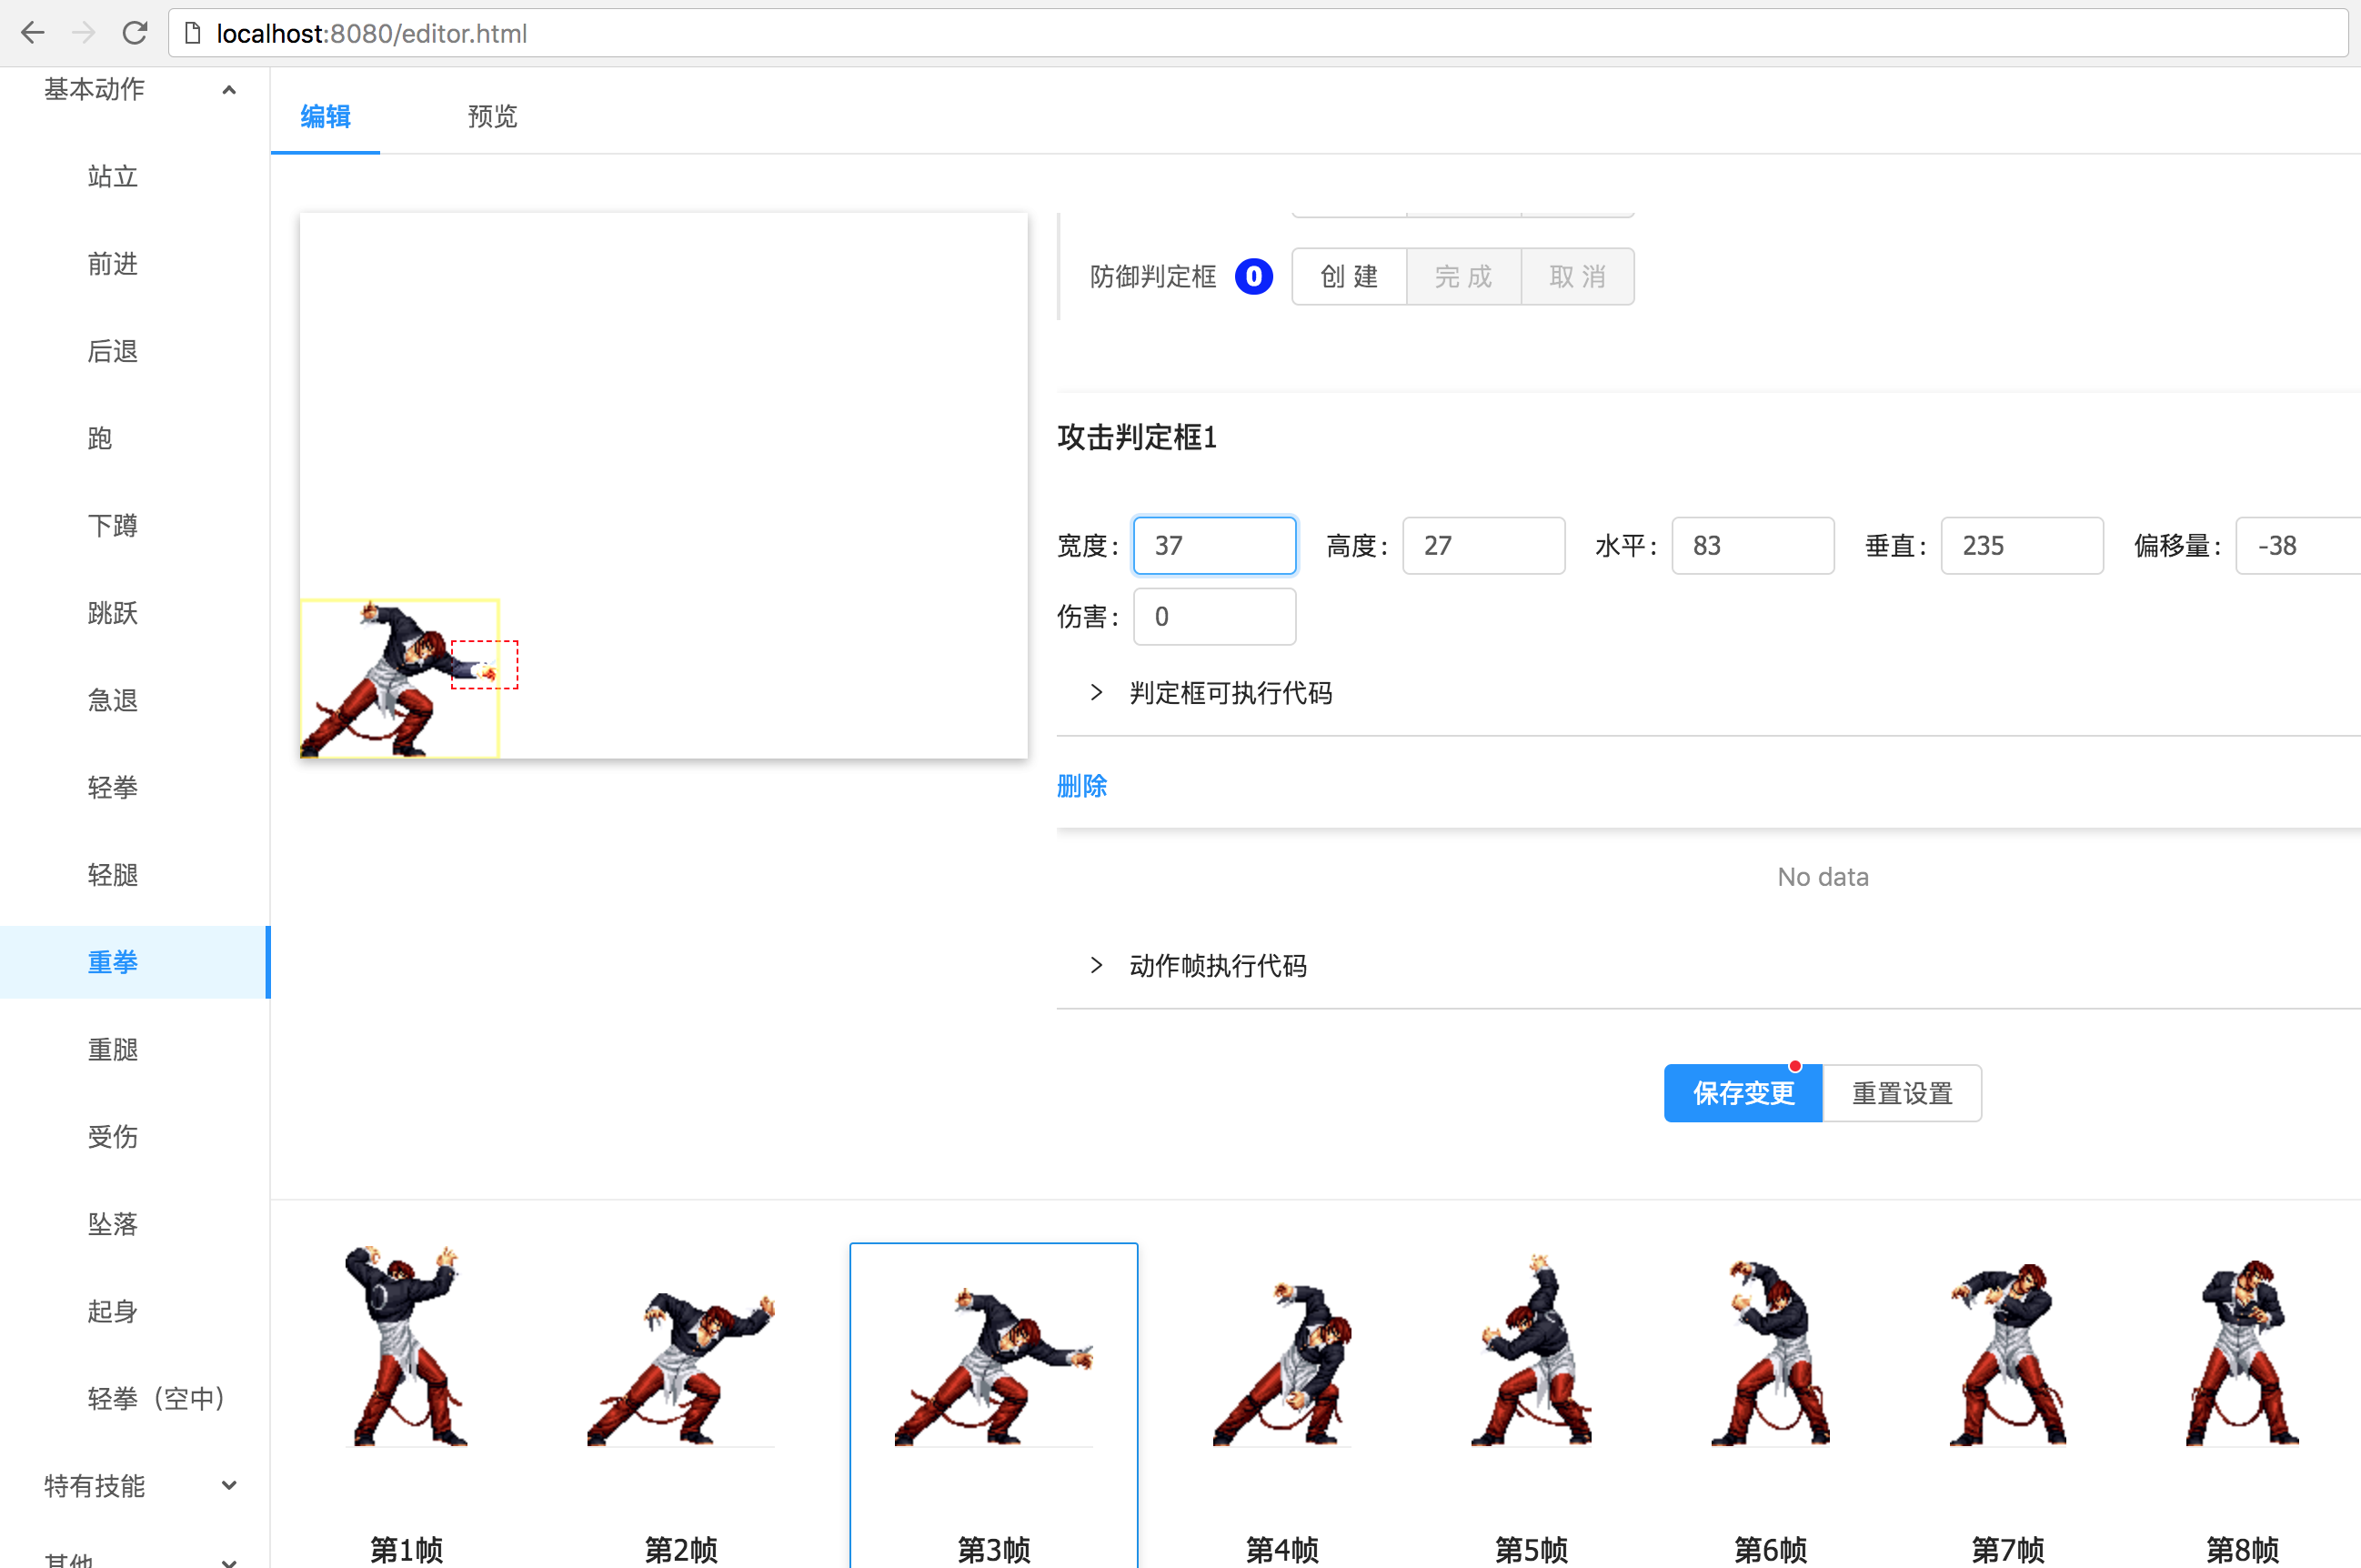Select the 第8帧 frame thumbnail

tap(2242, 1350)
